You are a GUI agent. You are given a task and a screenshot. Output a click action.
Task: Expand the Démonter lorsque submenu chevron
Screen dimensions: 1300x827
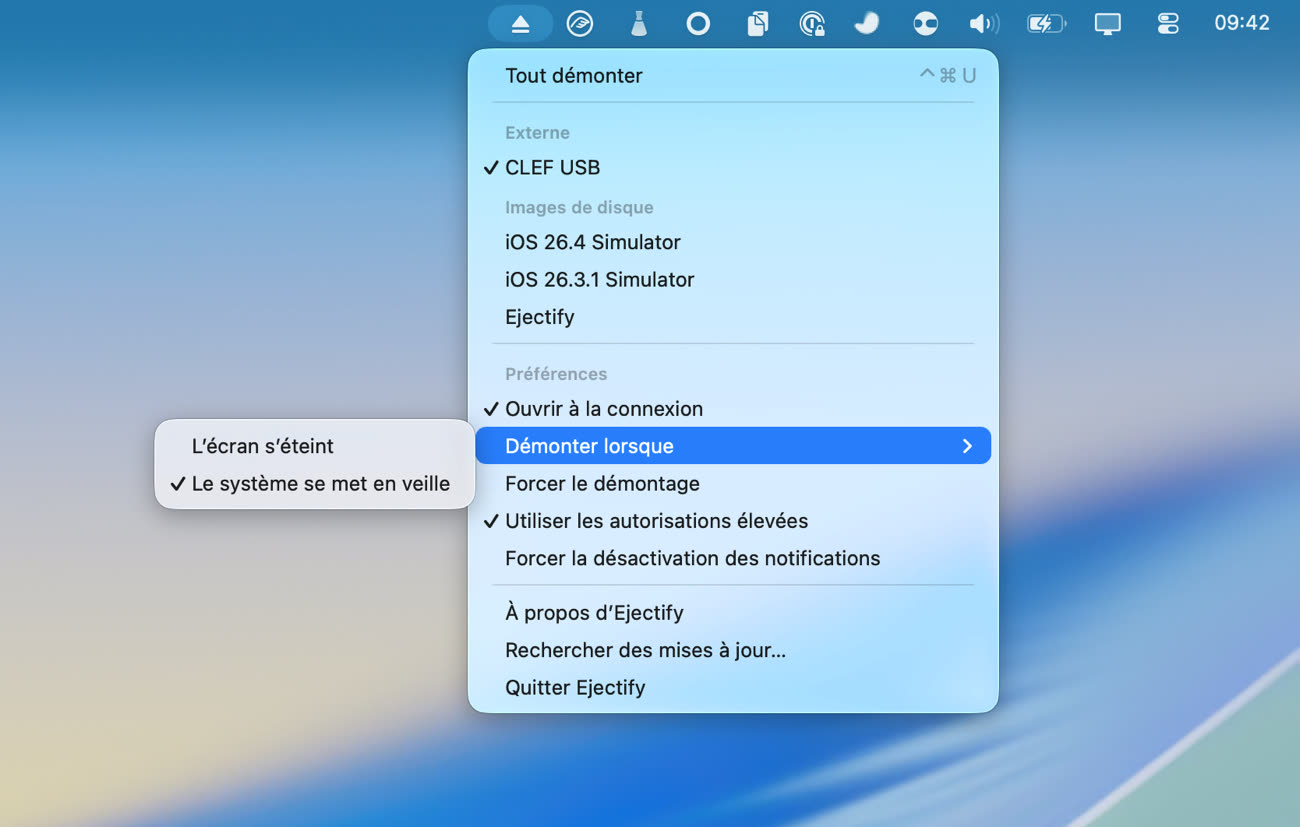pos(966,446)
